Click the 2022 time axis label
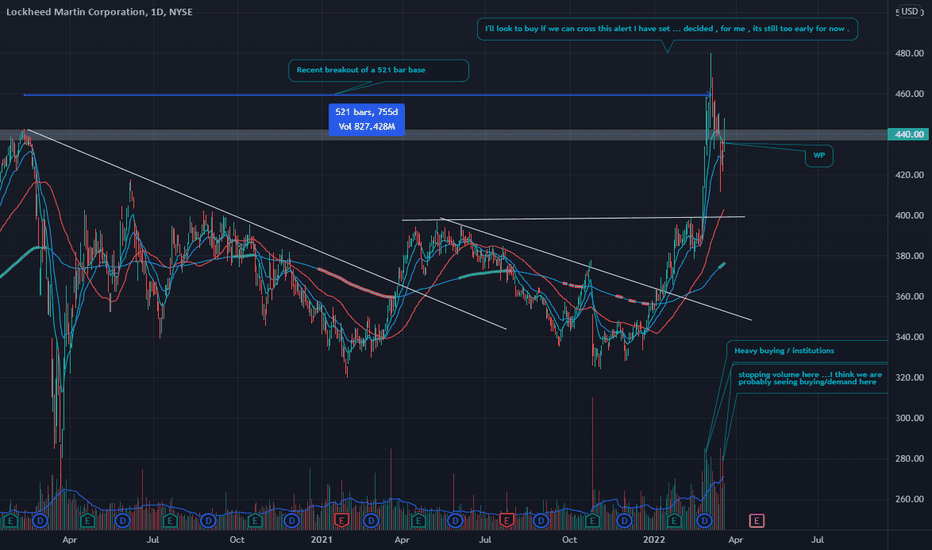This screenshot has width=932, height=550. coord(654,540)
